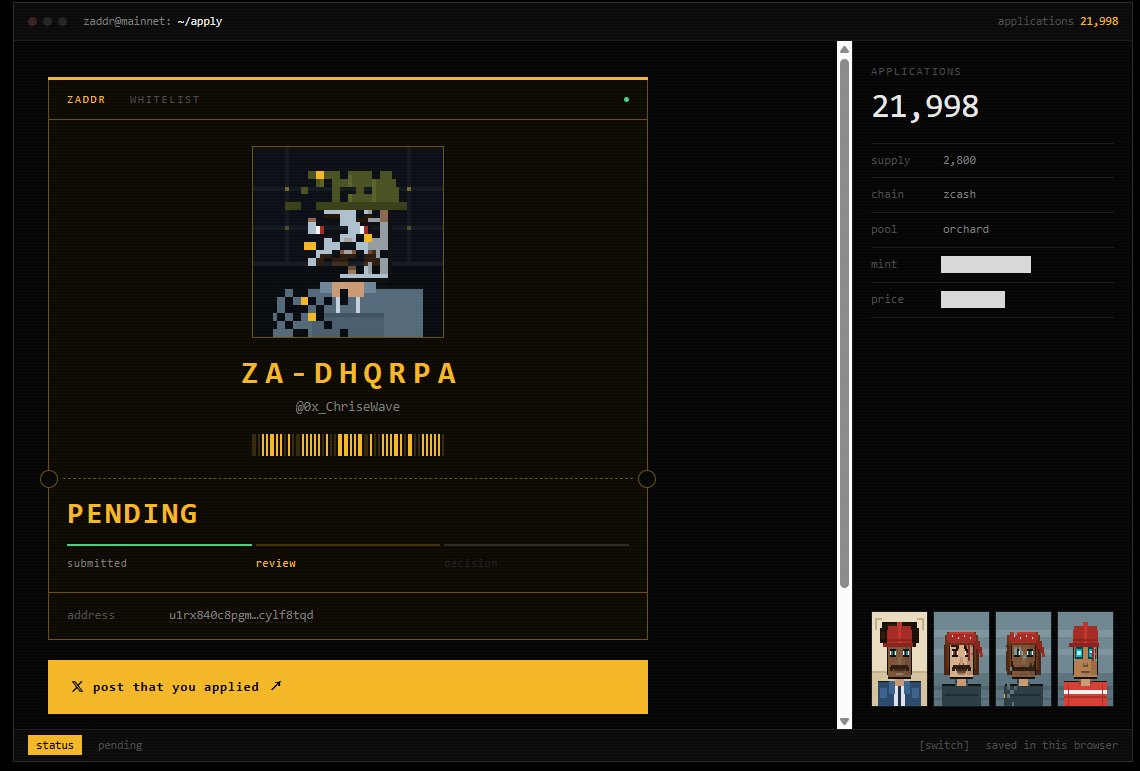Select the WHITELIST tab on the card
The image size is (1140, 771).
(x=164, y=100)
